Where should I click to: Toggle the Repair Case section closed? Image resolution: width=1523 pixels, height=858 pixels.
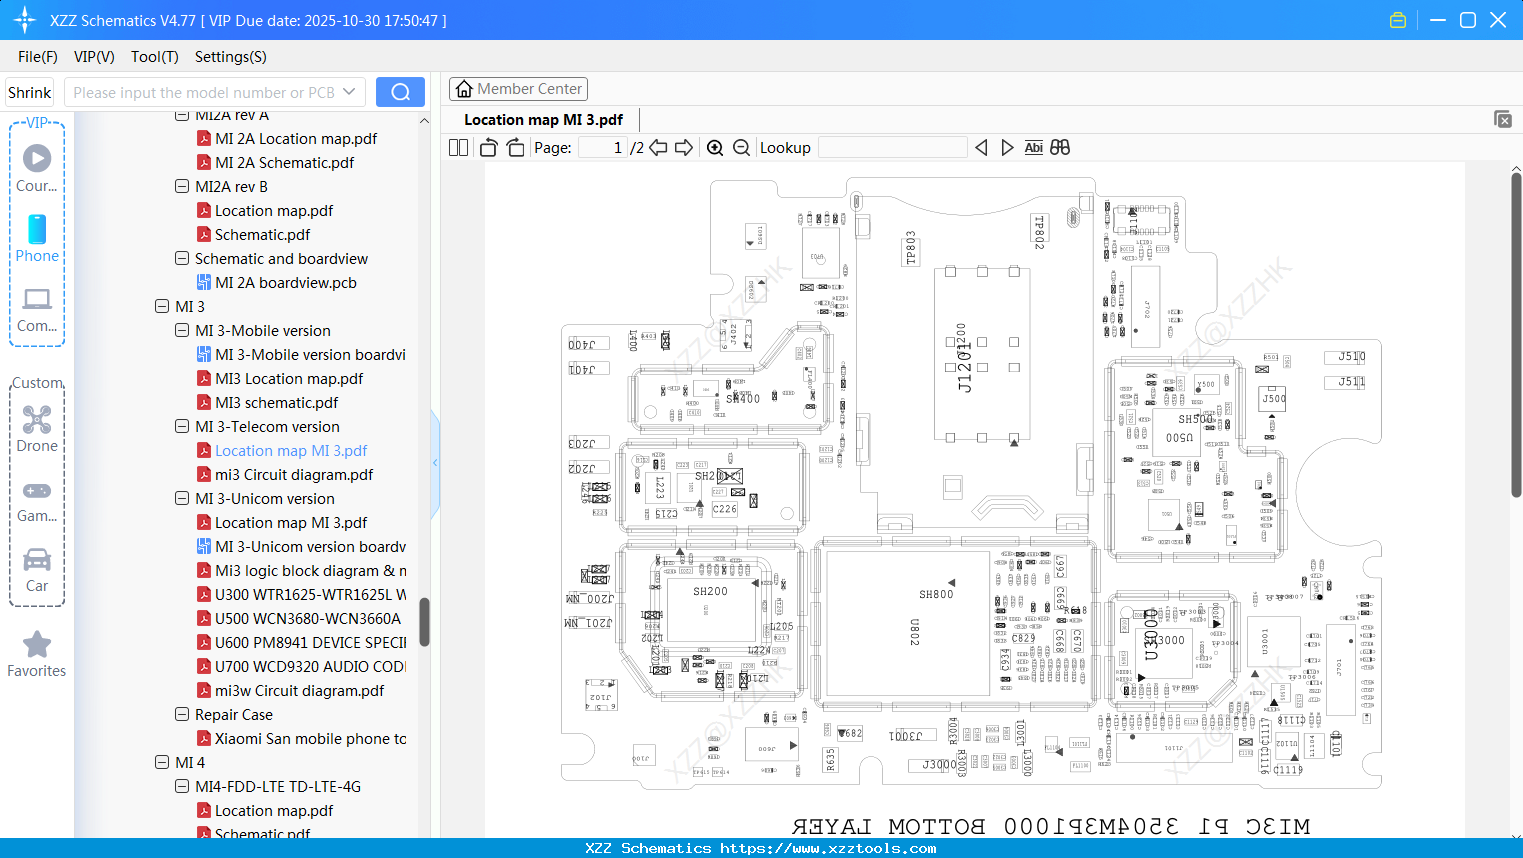(182, 714)
